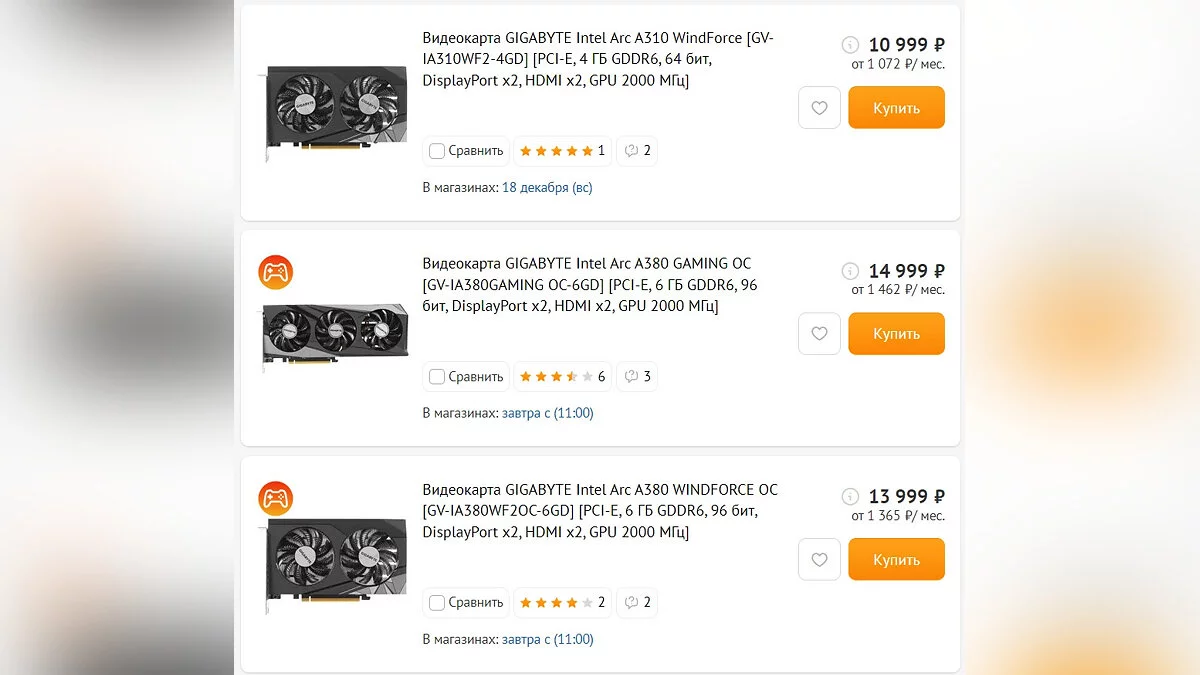Screen dimensions: 1200x675
Task: Favorite the Arc A380 WINDFORCE OC card
Action: point(819,560)
